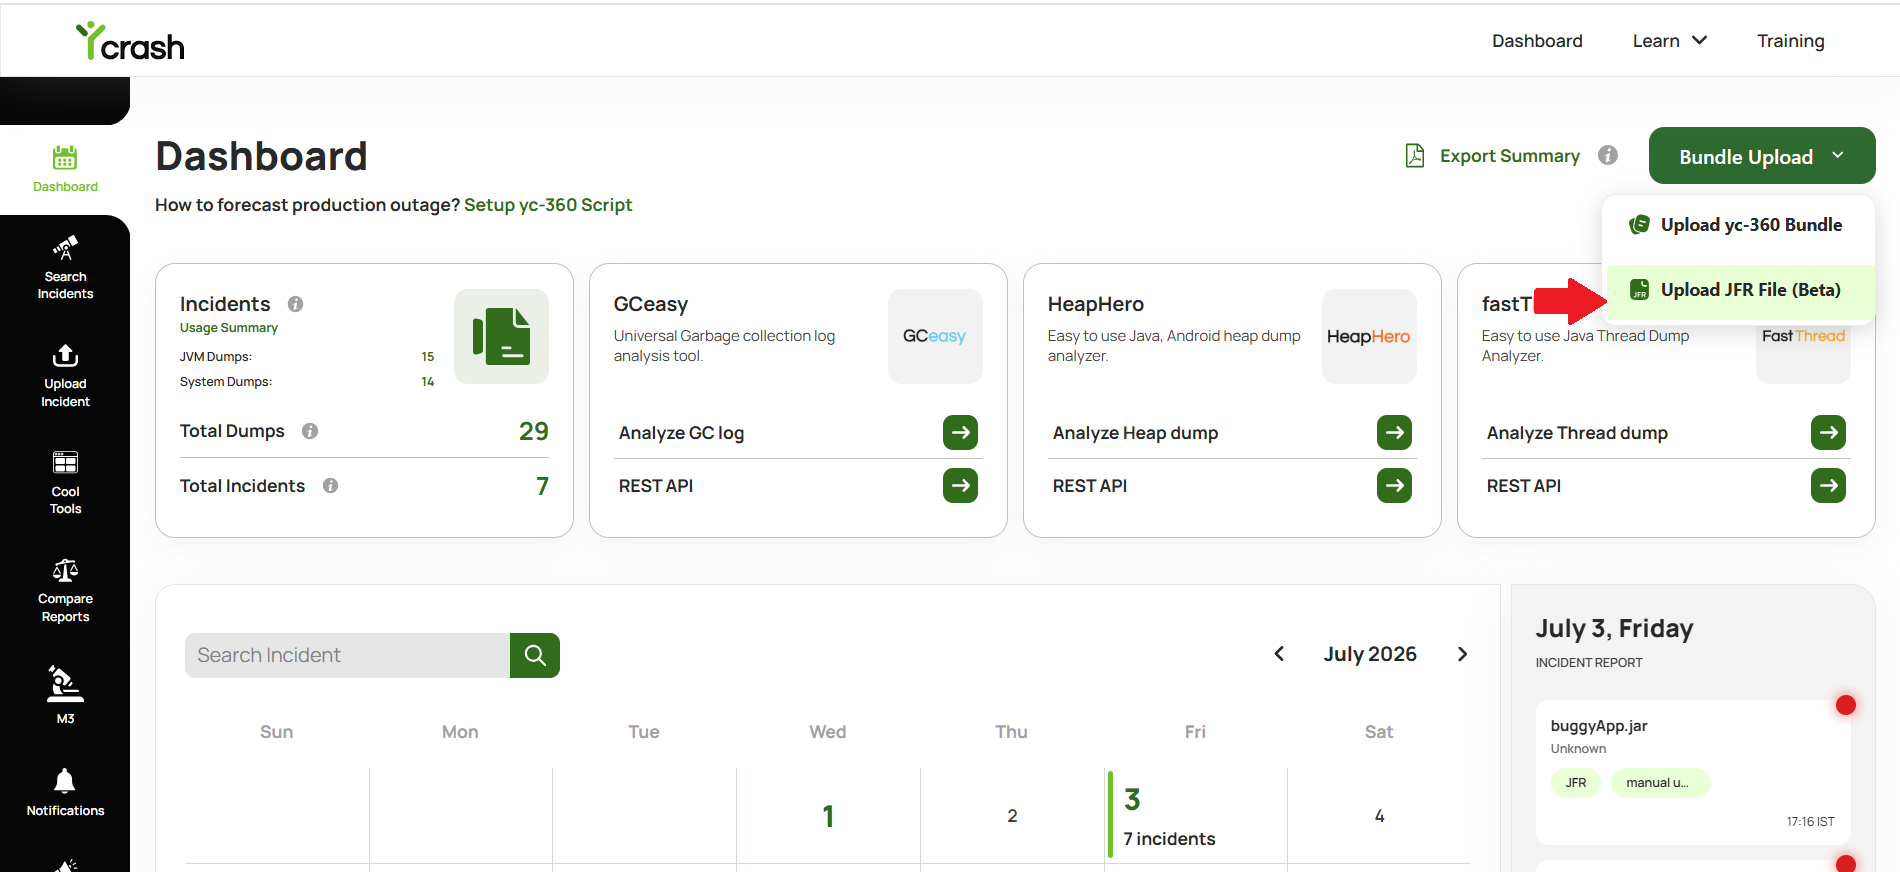1900x872 pixels.
Task: Click the info icon next to Total Dumps
Action: pos(310,431)
